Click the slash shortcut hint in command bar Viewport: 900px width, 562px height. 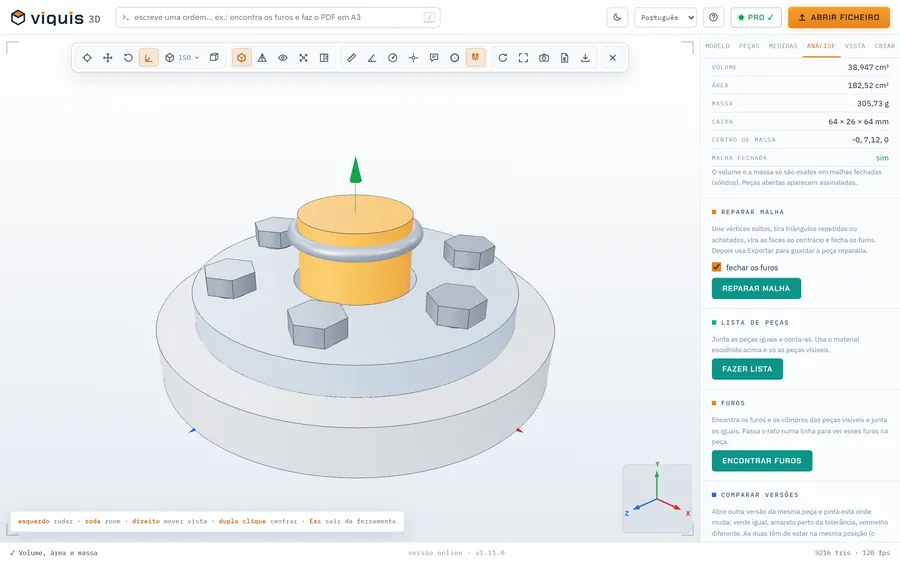pyautogui.click(x=429, y=17)
